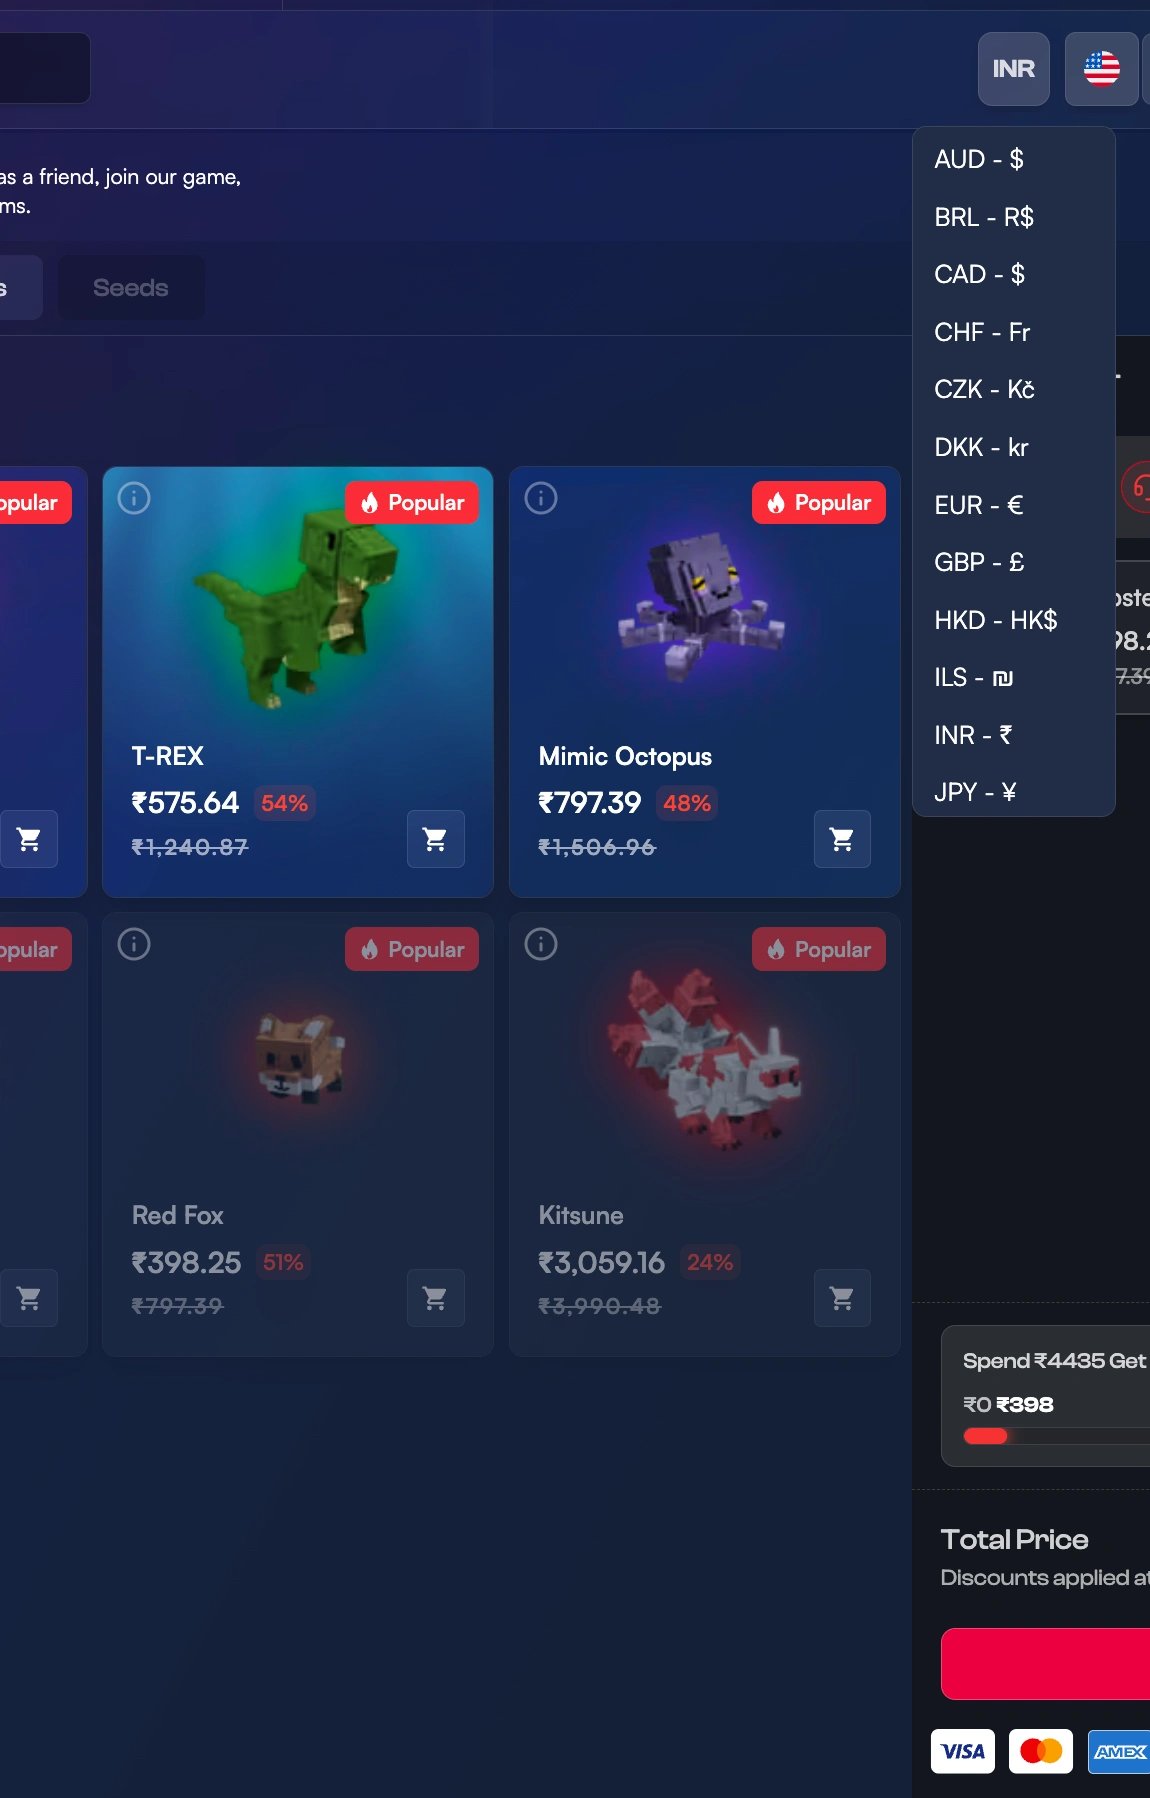Add Mimic Octopus to the cart
This screenshot has height=1798, width=1150.
(x=842, y=839)
